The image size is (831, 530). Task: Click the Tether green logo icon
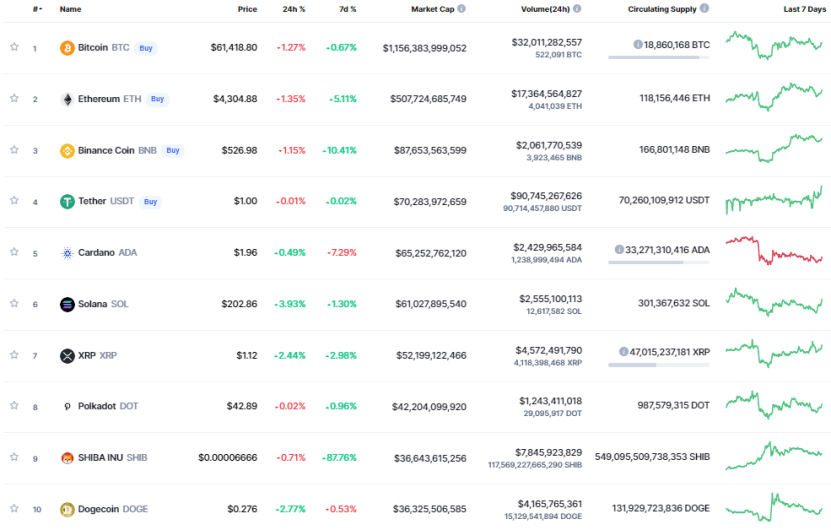click(x=67, y=201)
